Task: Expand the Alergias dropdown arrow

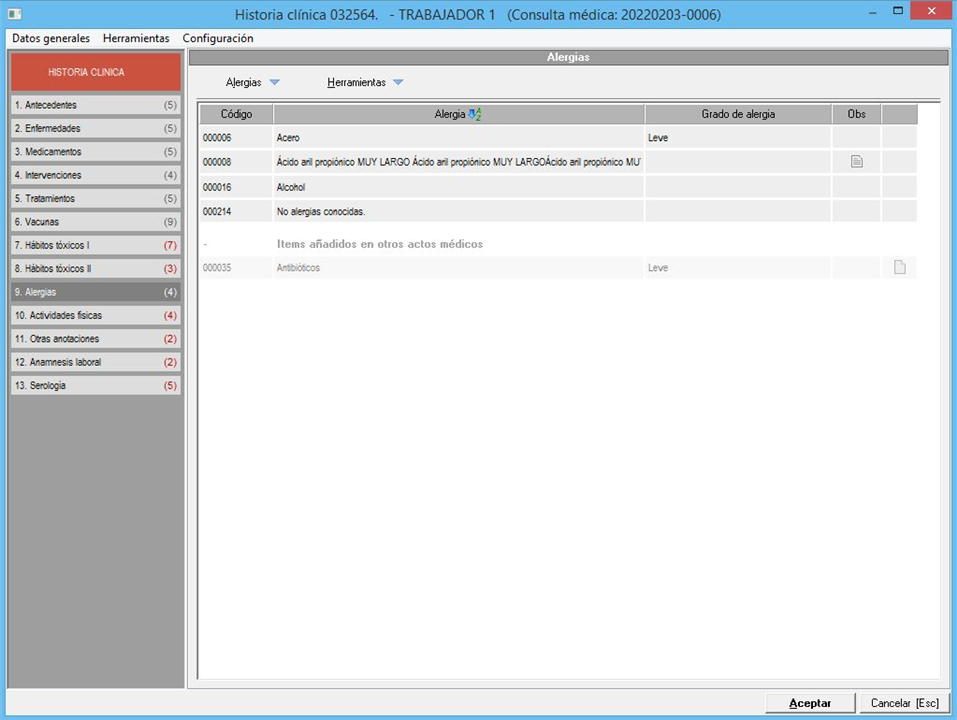Action: [275, 83]
